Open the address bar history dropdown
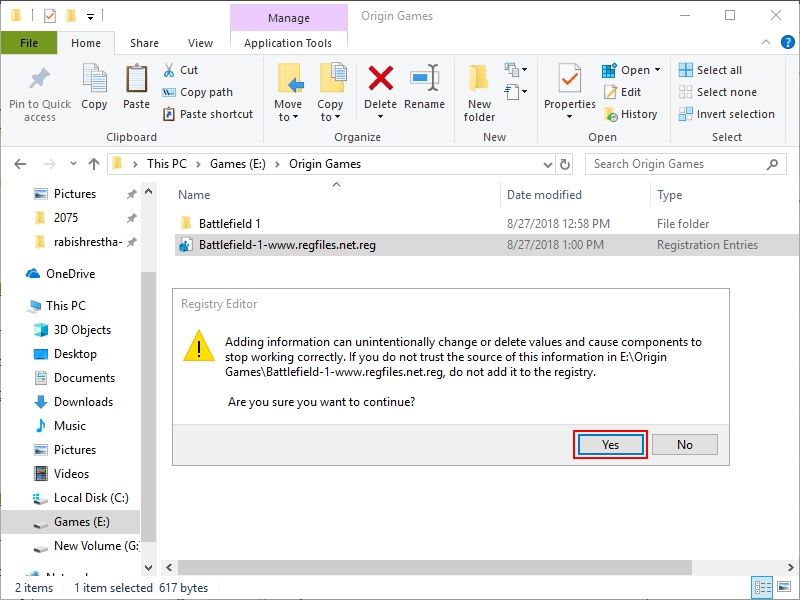Screen dimensions: 800x600 click(x=547, y=163)
